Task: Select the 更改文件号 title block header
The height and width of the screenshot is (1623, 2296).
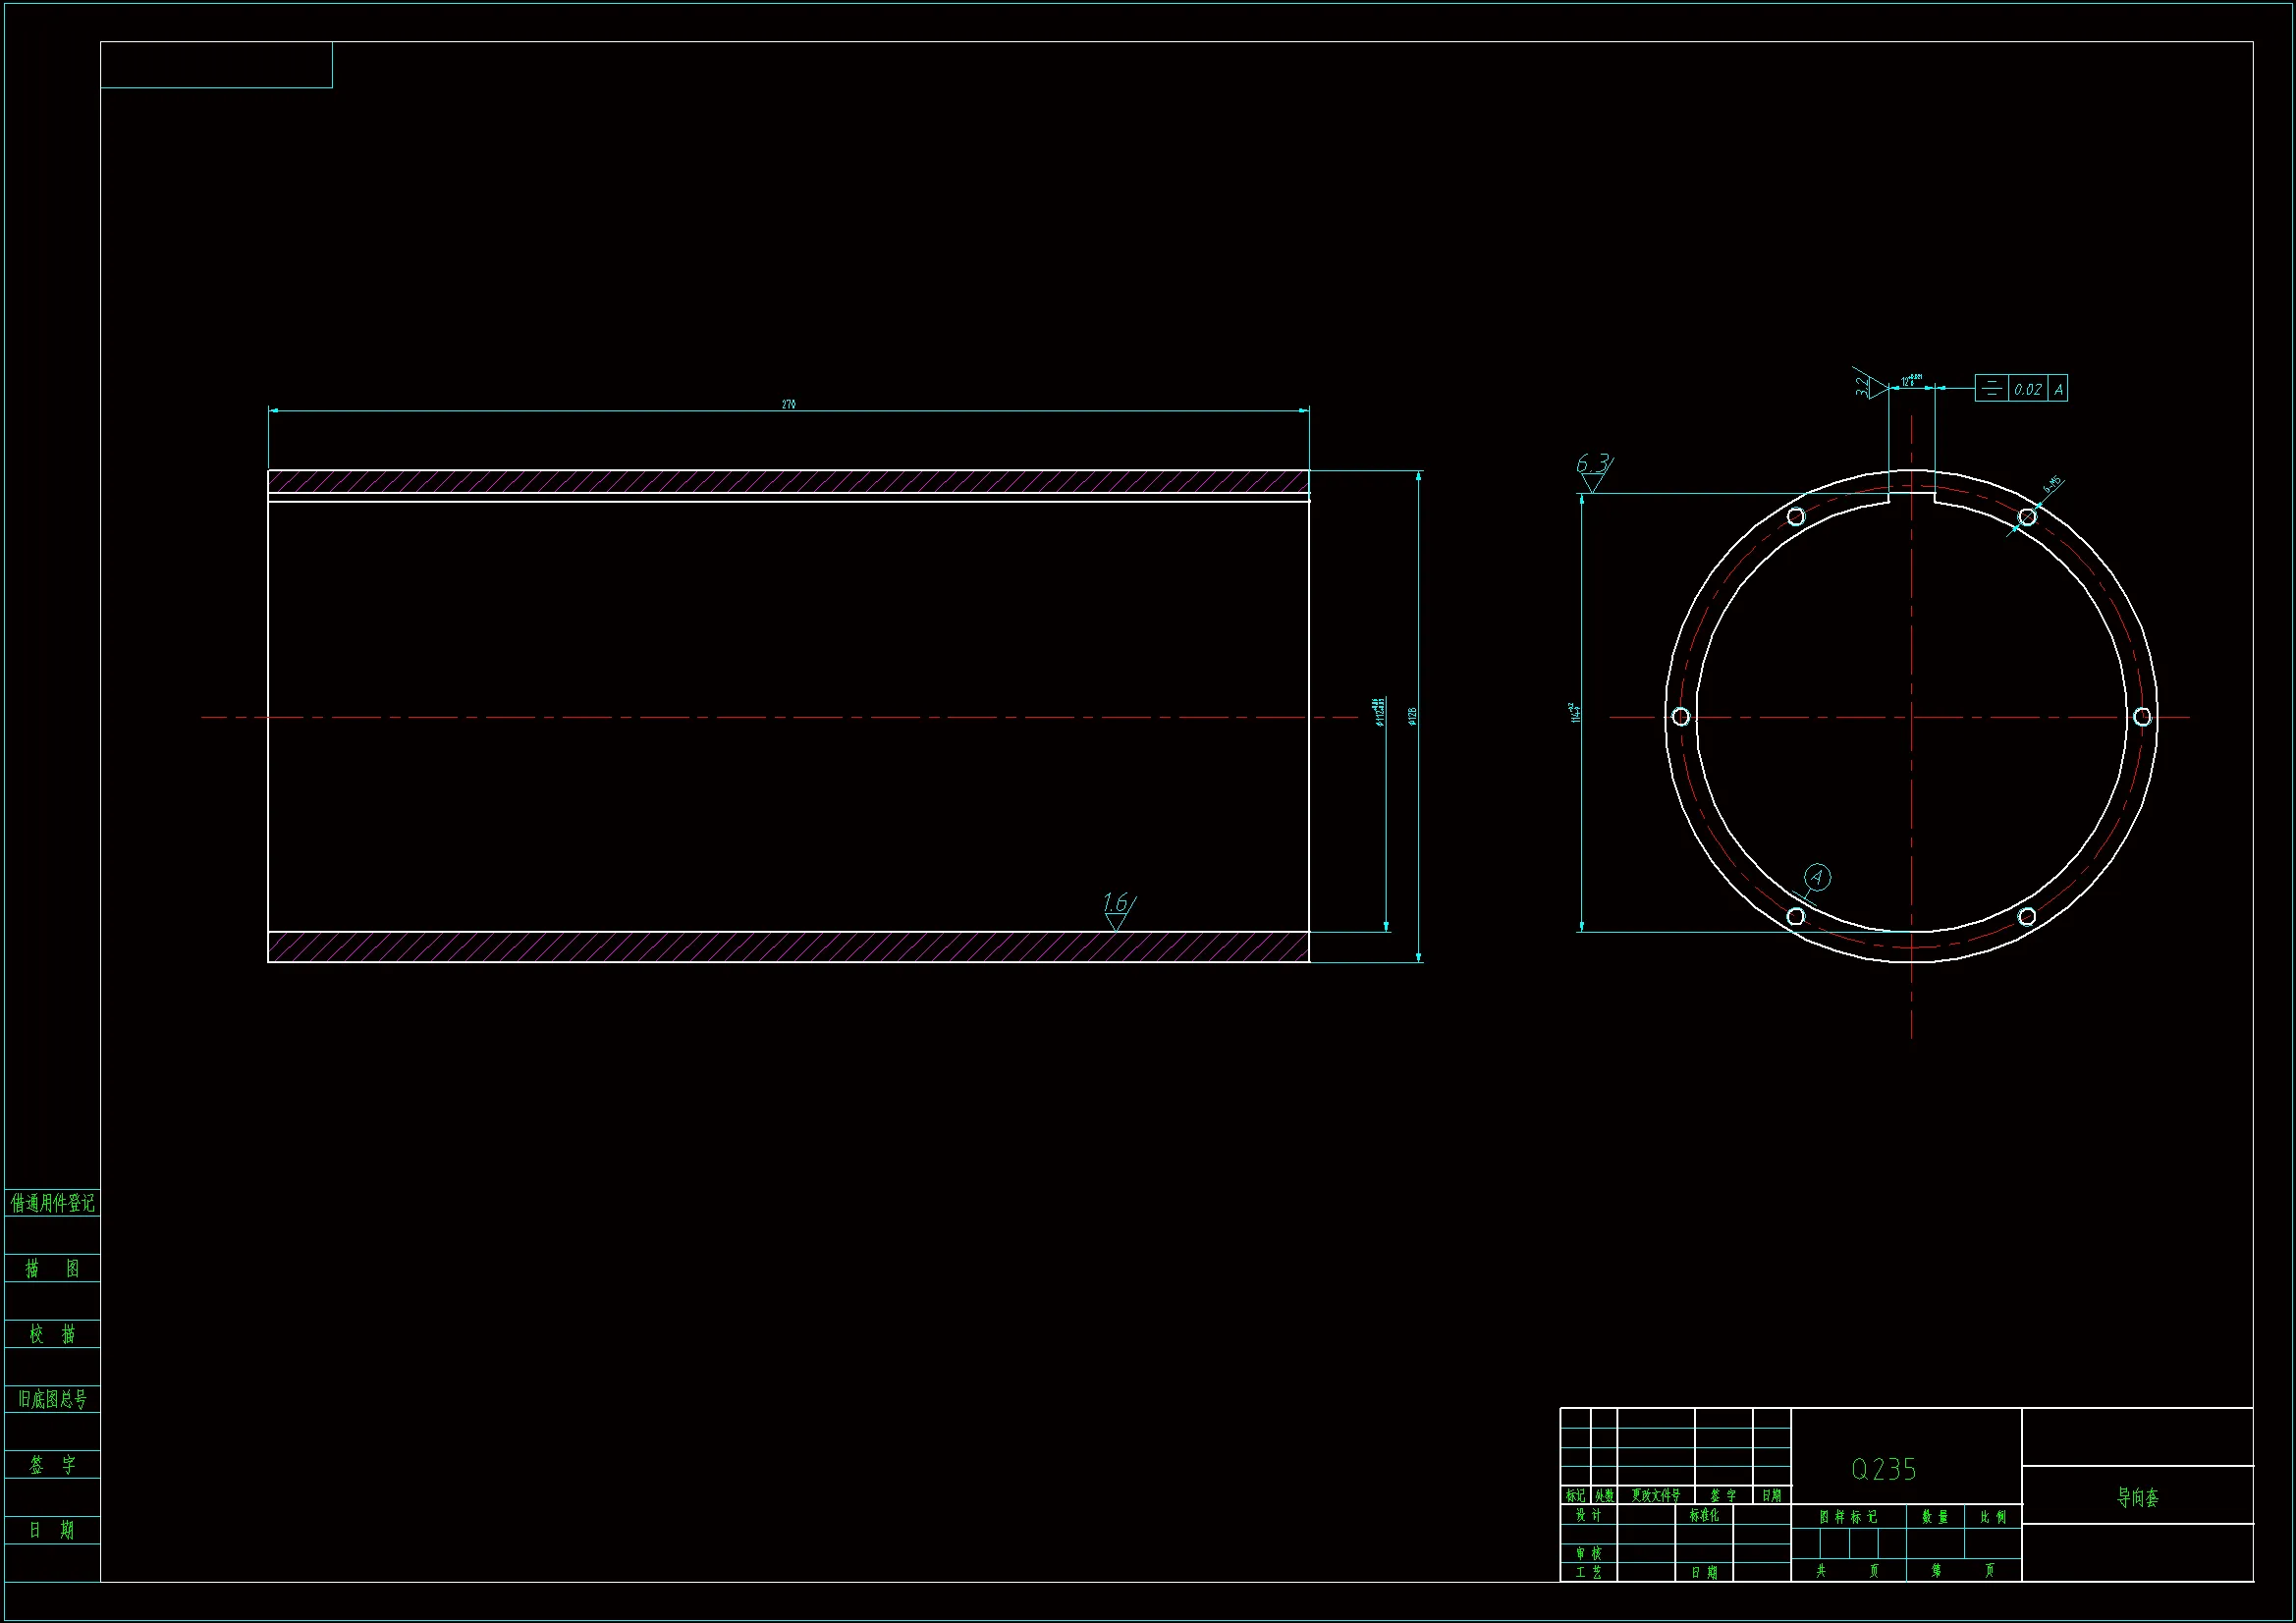Action: 1655,1495
